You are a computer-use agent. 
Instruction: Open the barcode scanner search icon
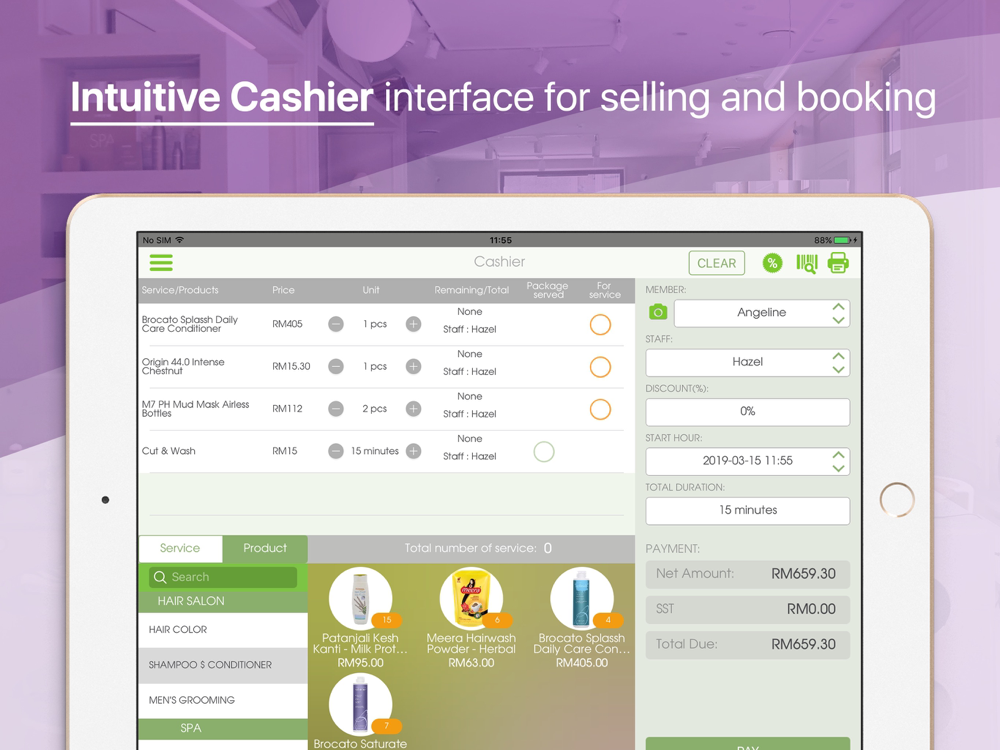coord(807,263)
